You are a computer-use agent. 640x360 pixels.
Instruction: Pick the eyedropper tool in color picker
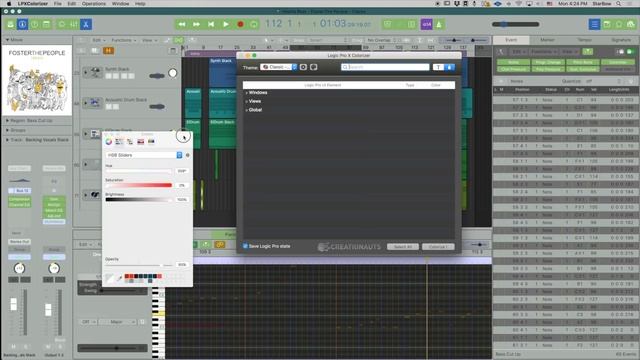[119, 278]
